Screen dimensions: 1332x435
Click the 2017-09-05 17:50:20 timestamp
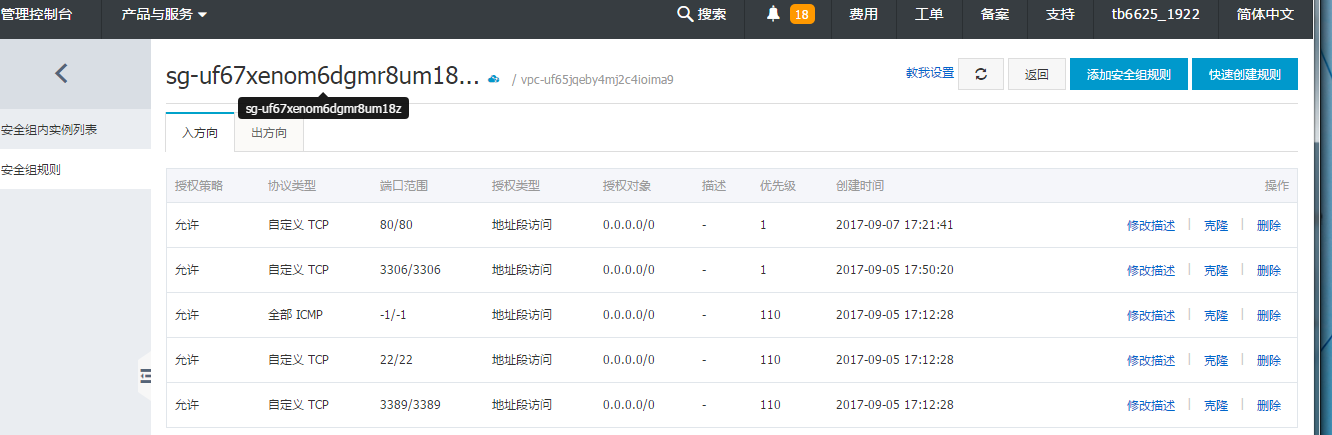click(894, 270)
